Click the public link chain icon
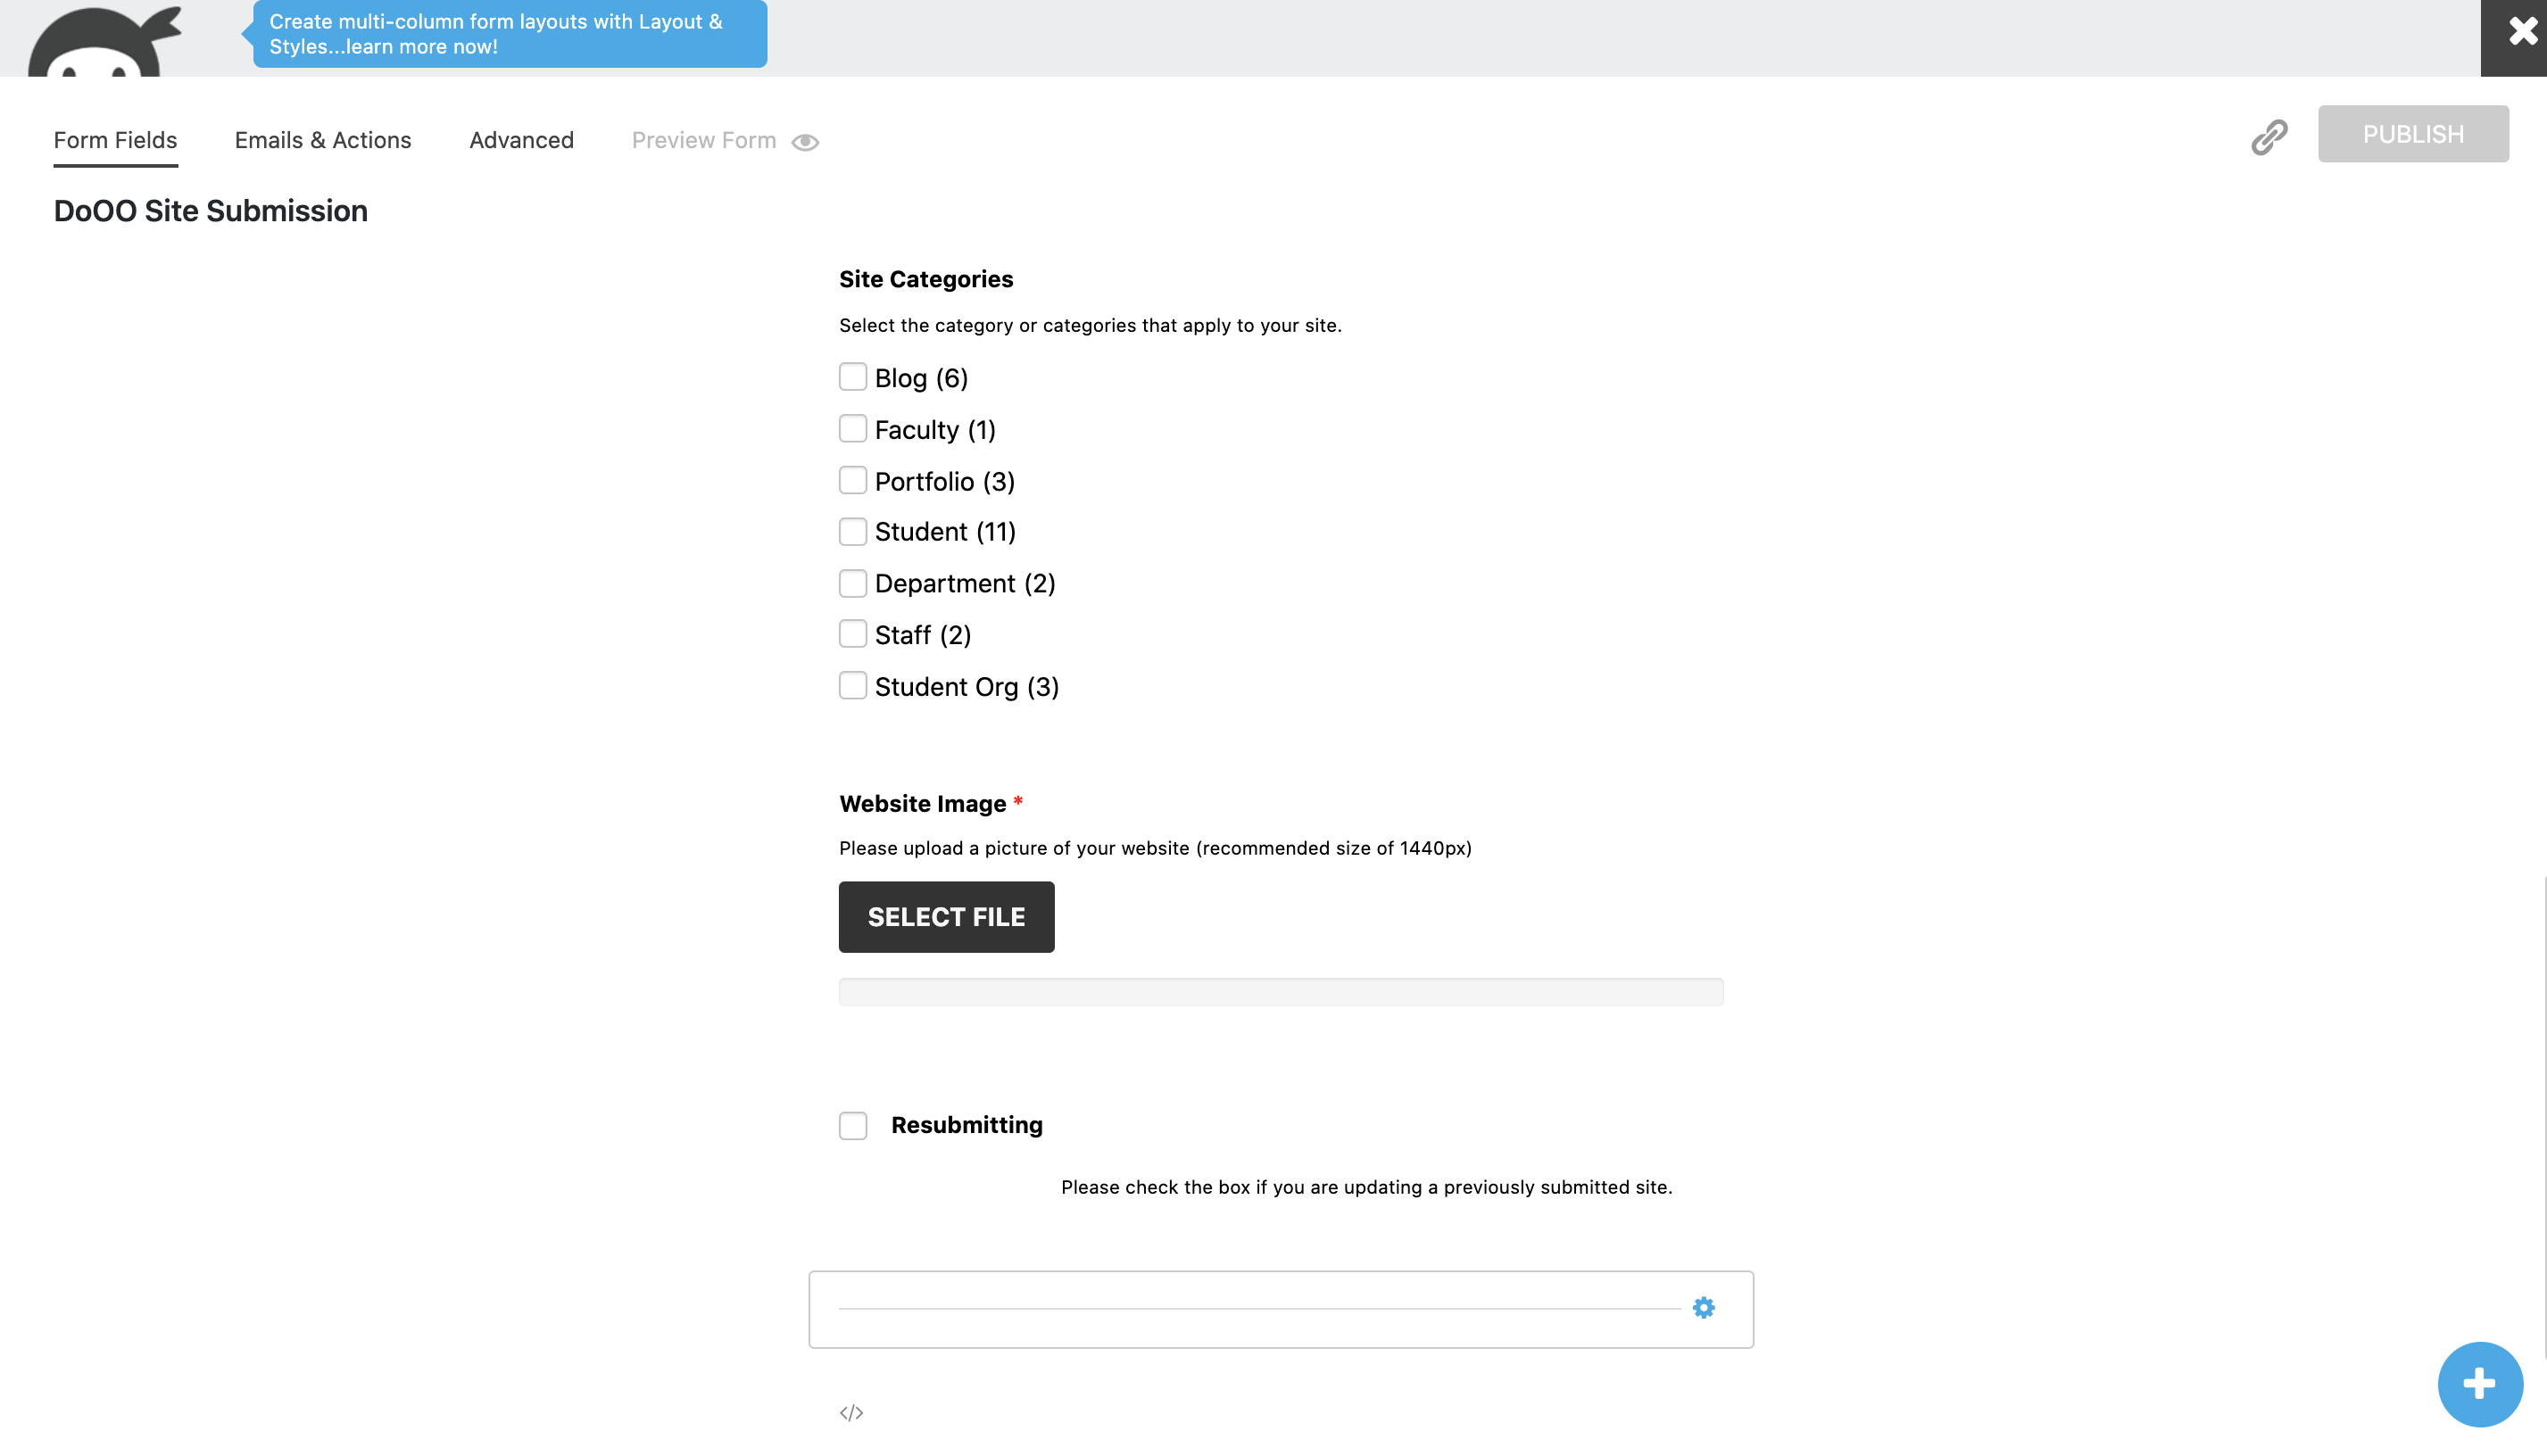 [x=2269, y=137]
